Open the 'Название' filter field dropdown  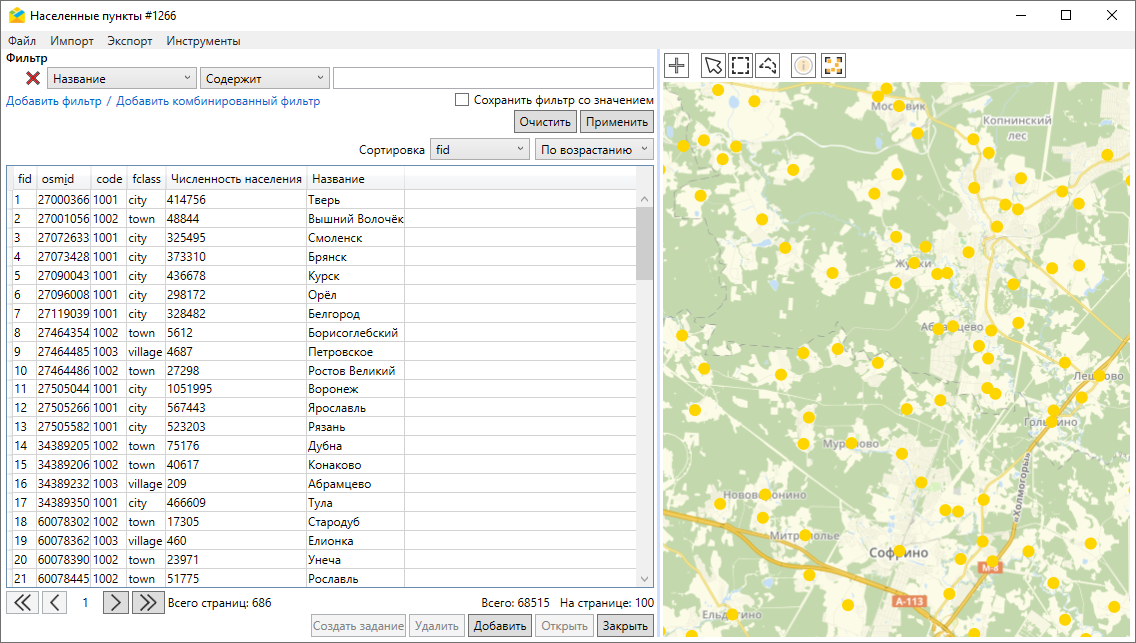(121, 78)
